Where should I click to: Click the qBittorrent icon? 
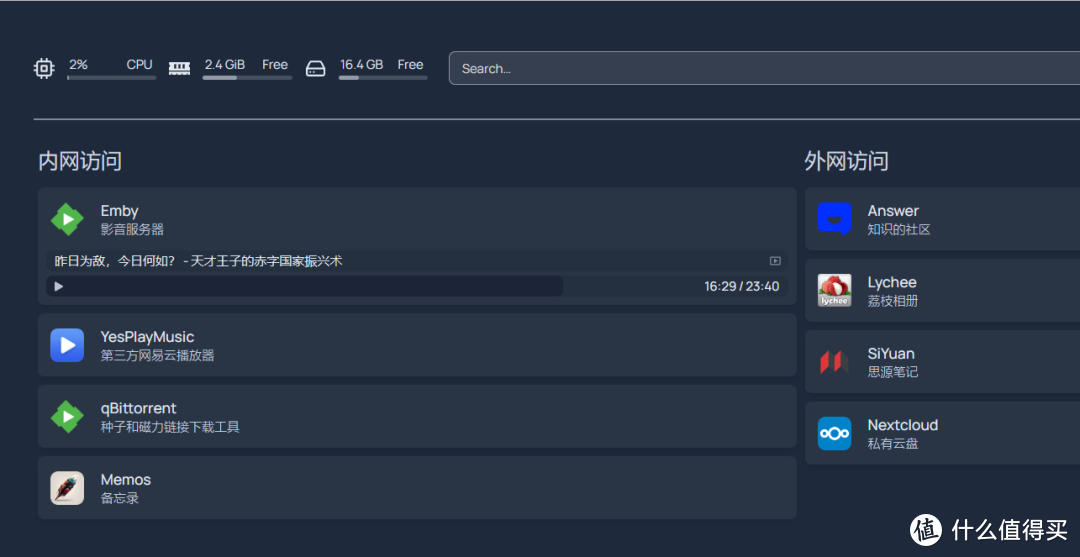click(x=67, y=416)
